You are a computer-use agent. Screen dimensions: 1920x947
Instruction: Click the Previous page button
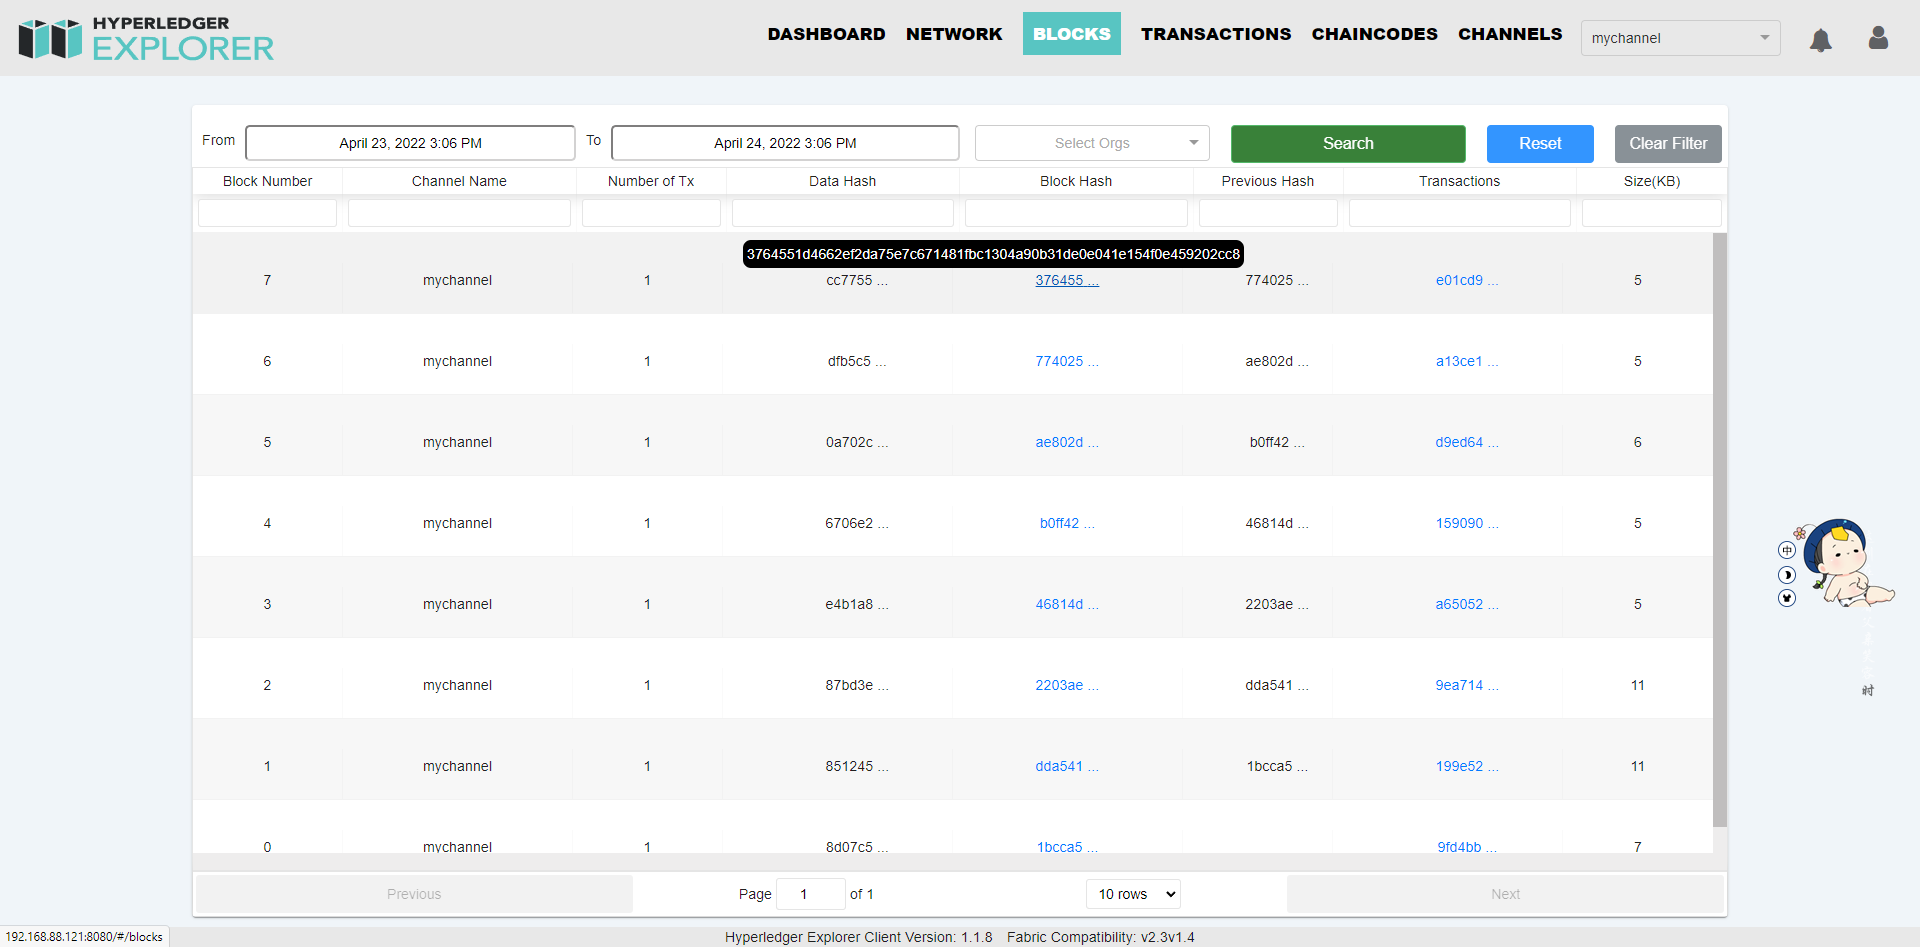click(x=414, y=894)
